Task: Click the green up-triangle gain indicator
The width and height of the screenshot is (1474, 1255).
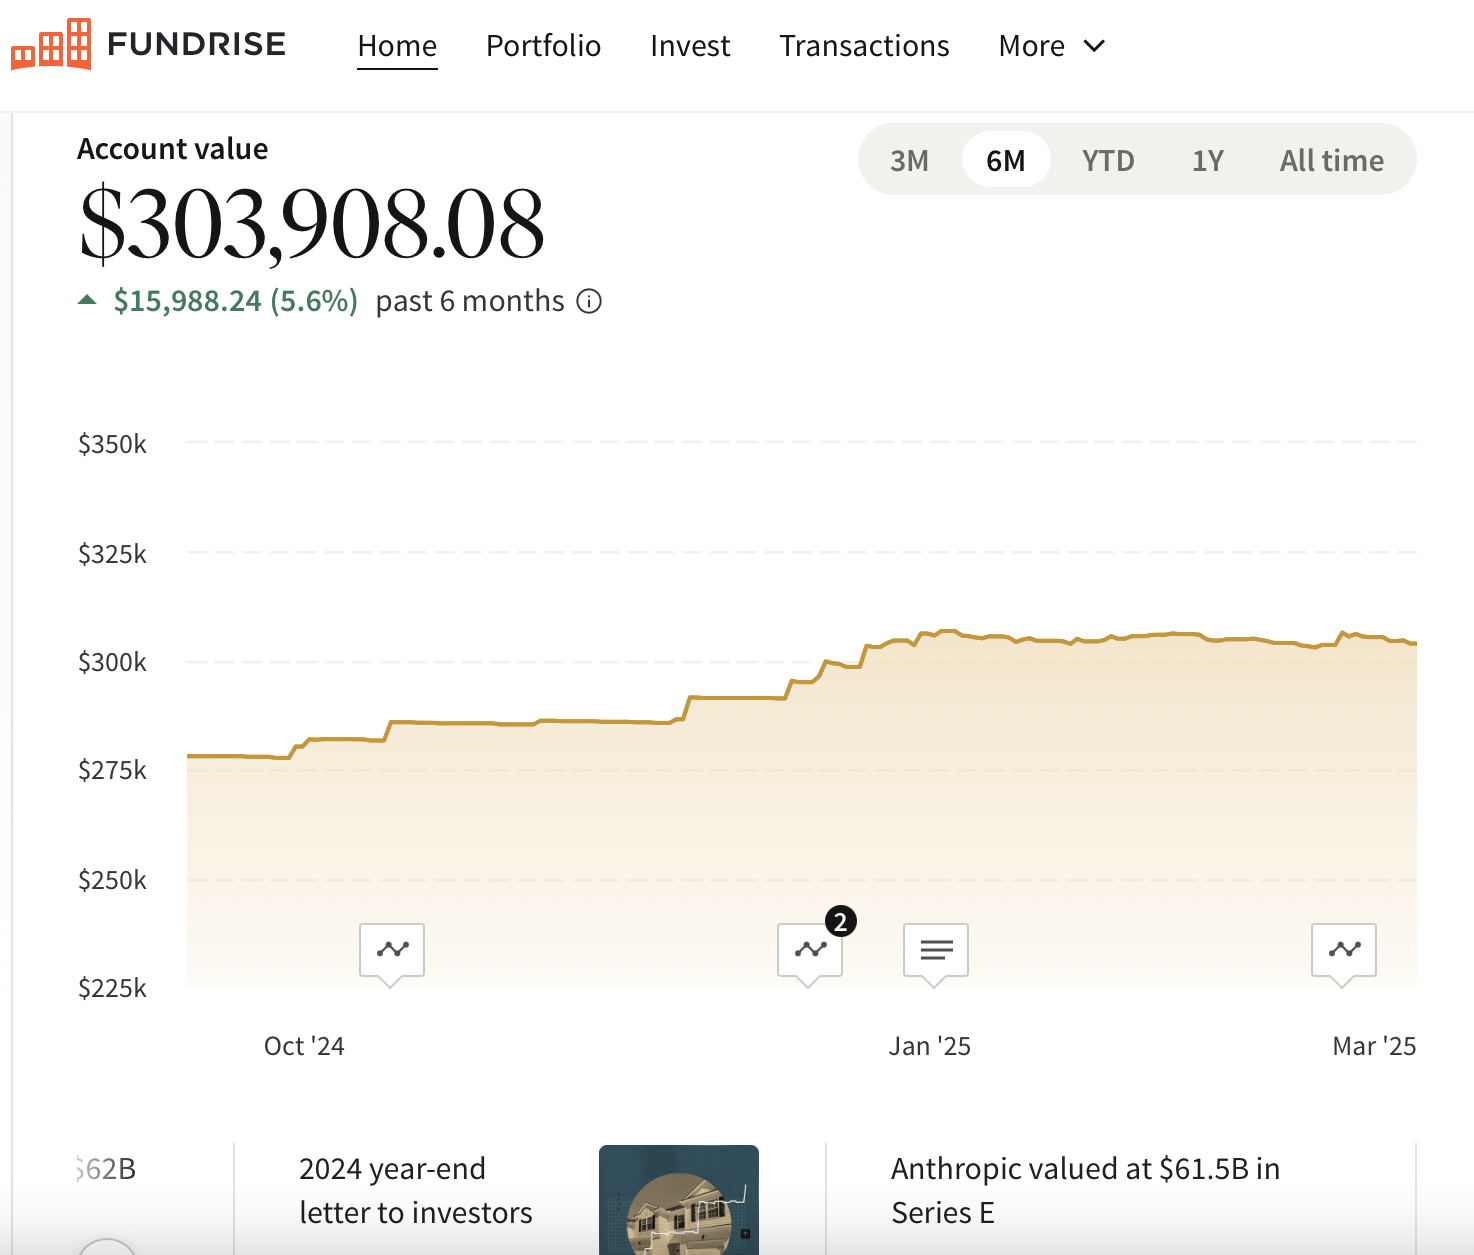Action: pyautogui.click(x=87, y=299)
